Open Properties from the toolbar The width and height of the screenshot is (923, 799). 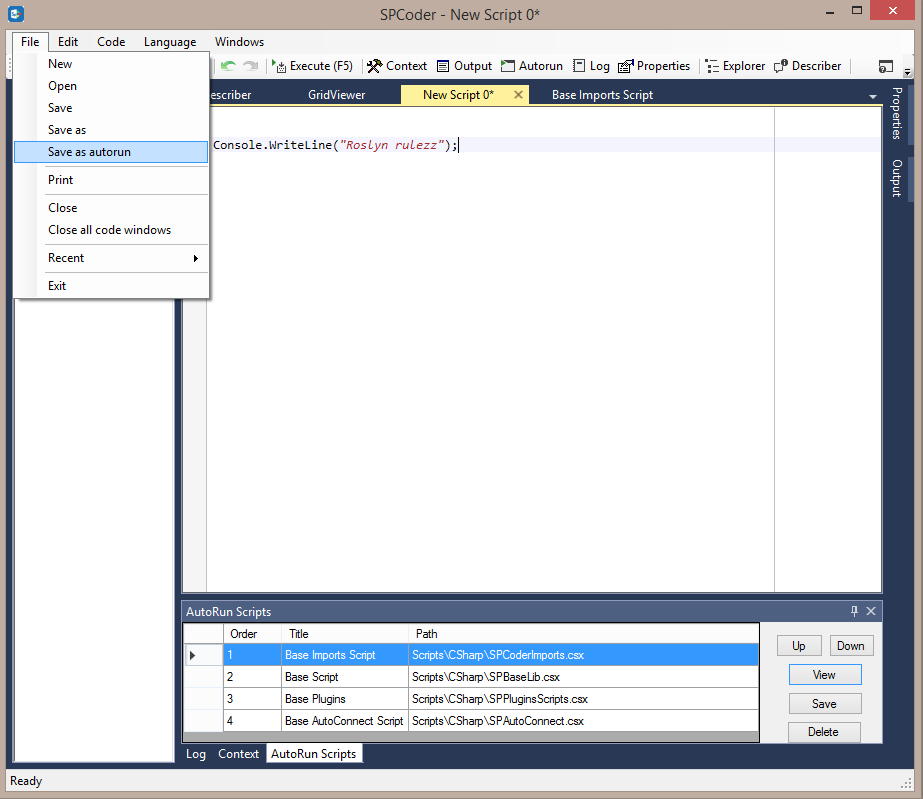[x=654, y=66]
